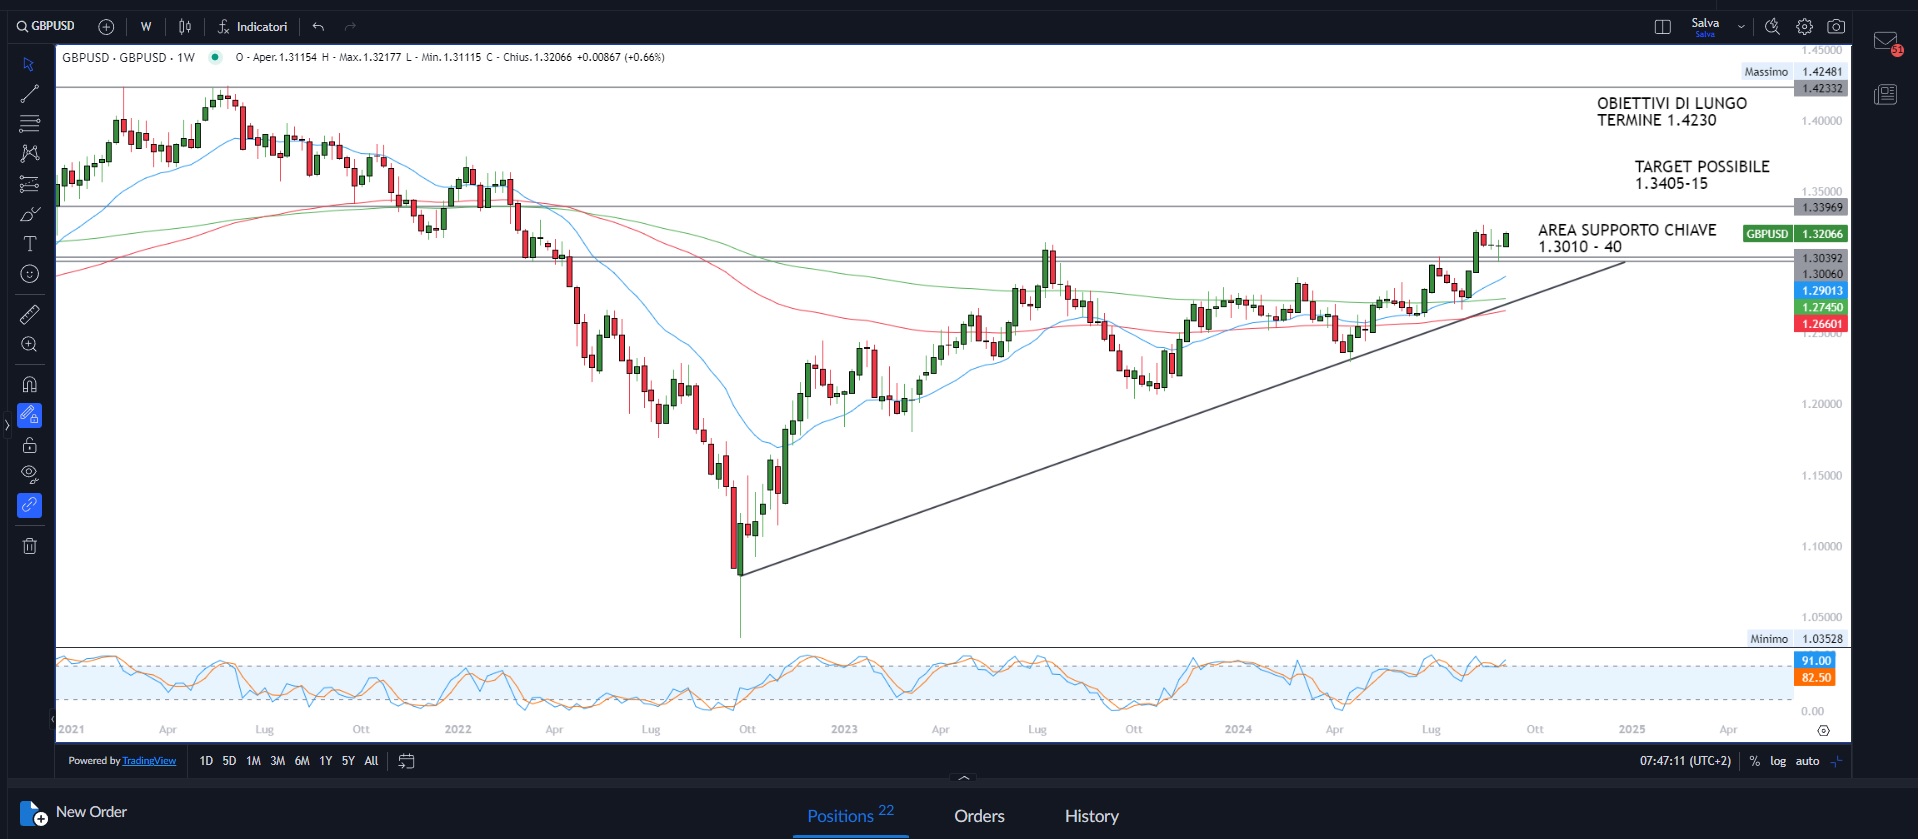The height and width of the screenshot is (839, 1921).
Task: Take a chart snapshot with camera icon
Action: [x=1836, y=27]
